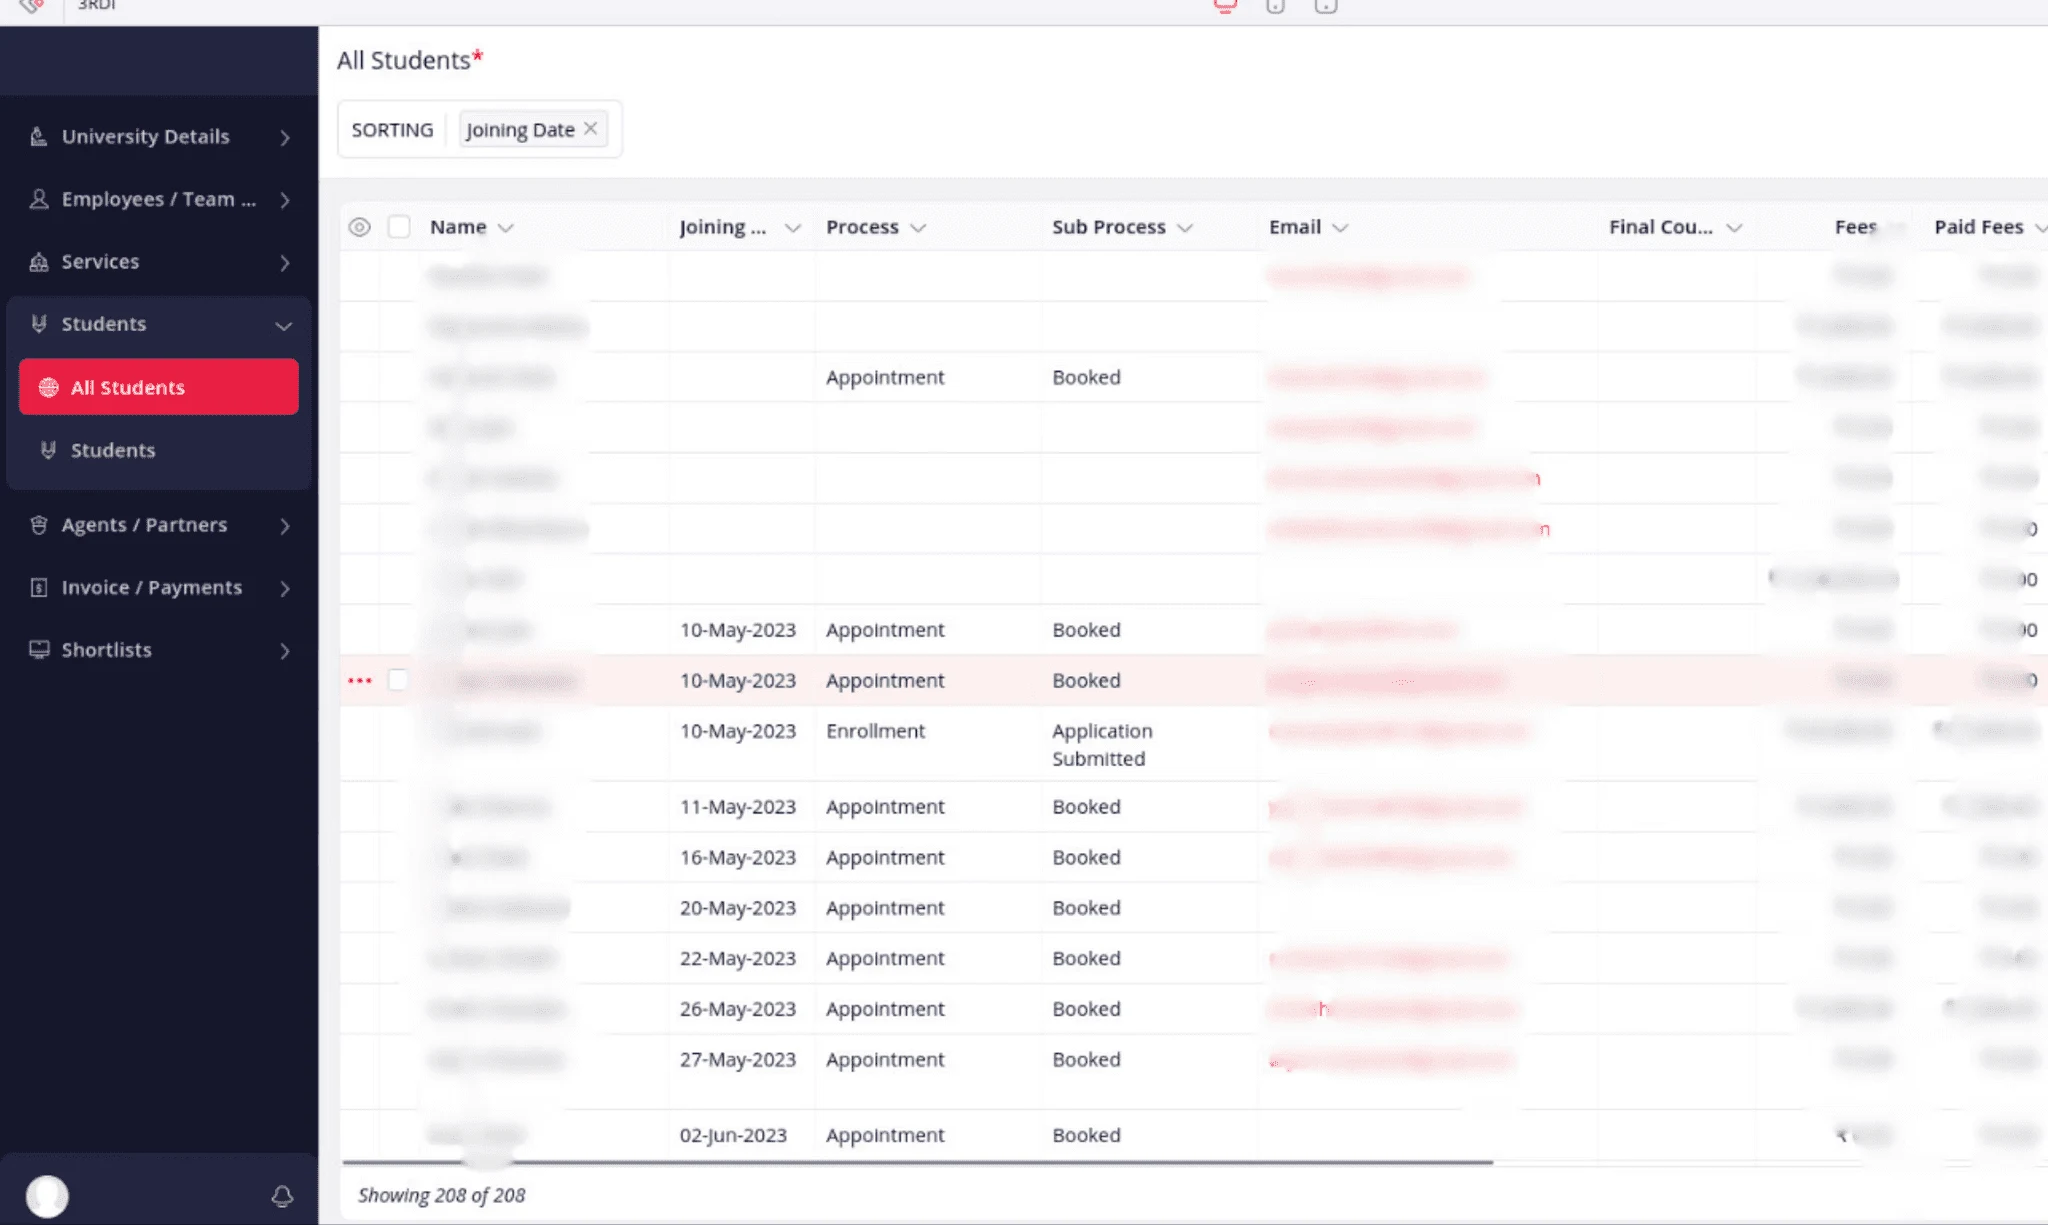Toggle the column visibility eye icon
This screenshot has width=2048, height=1225.
click(360, 227)
